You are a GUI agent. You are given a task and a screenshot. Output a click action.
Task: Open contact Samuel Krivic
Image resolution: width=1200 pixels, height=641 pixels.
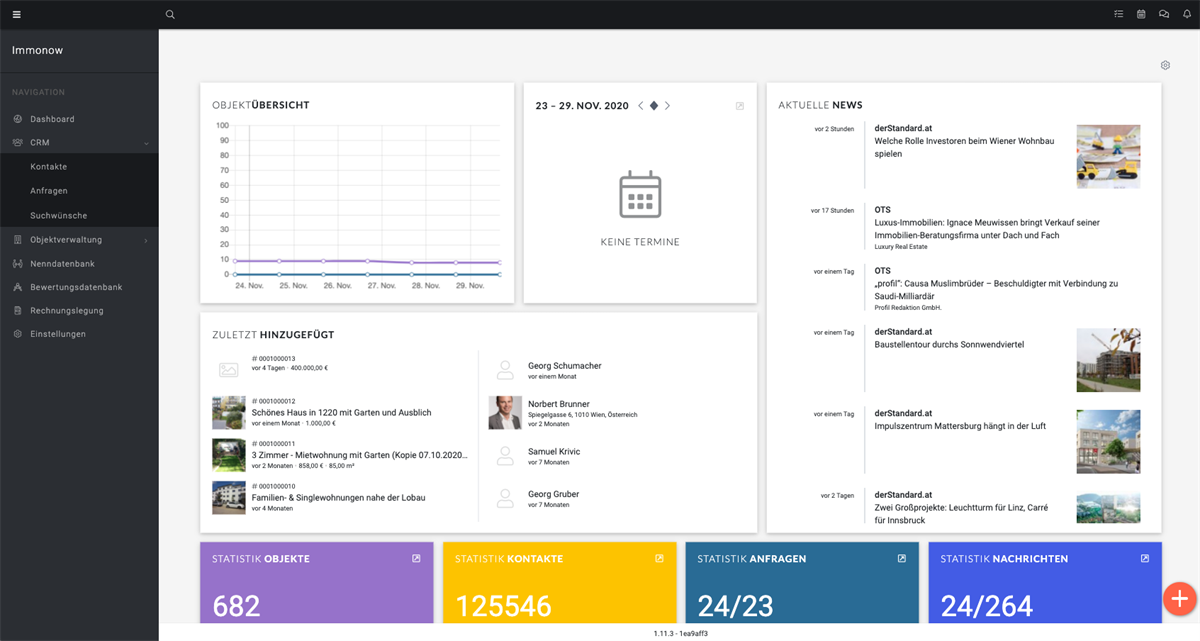tap(554, 452)
